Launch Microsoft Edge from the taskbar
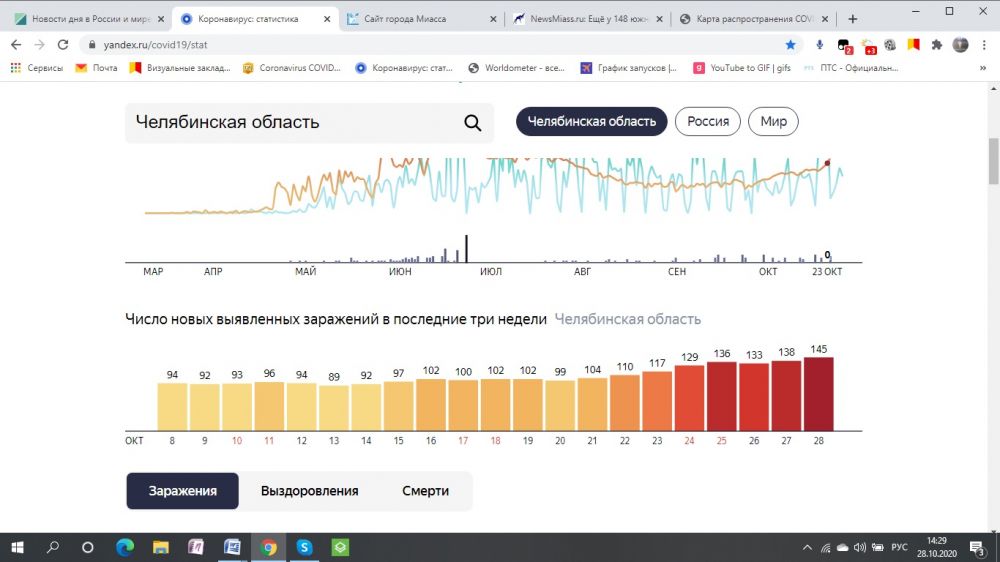 tap(125, 547)
